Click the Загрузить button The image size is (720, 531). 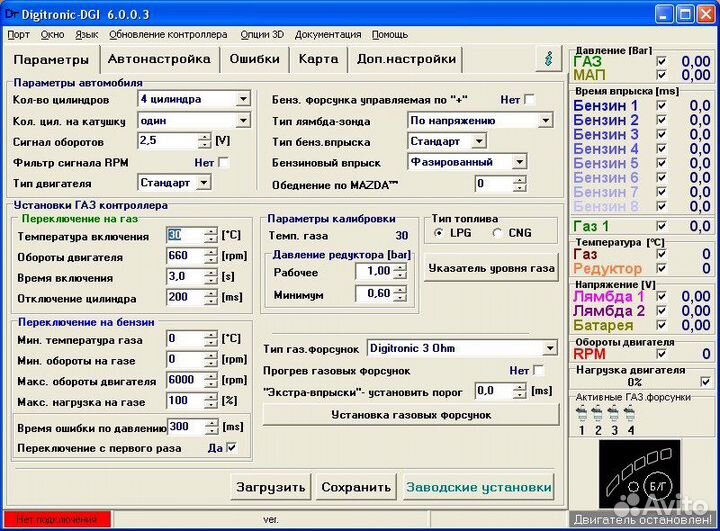pos(270,487)
